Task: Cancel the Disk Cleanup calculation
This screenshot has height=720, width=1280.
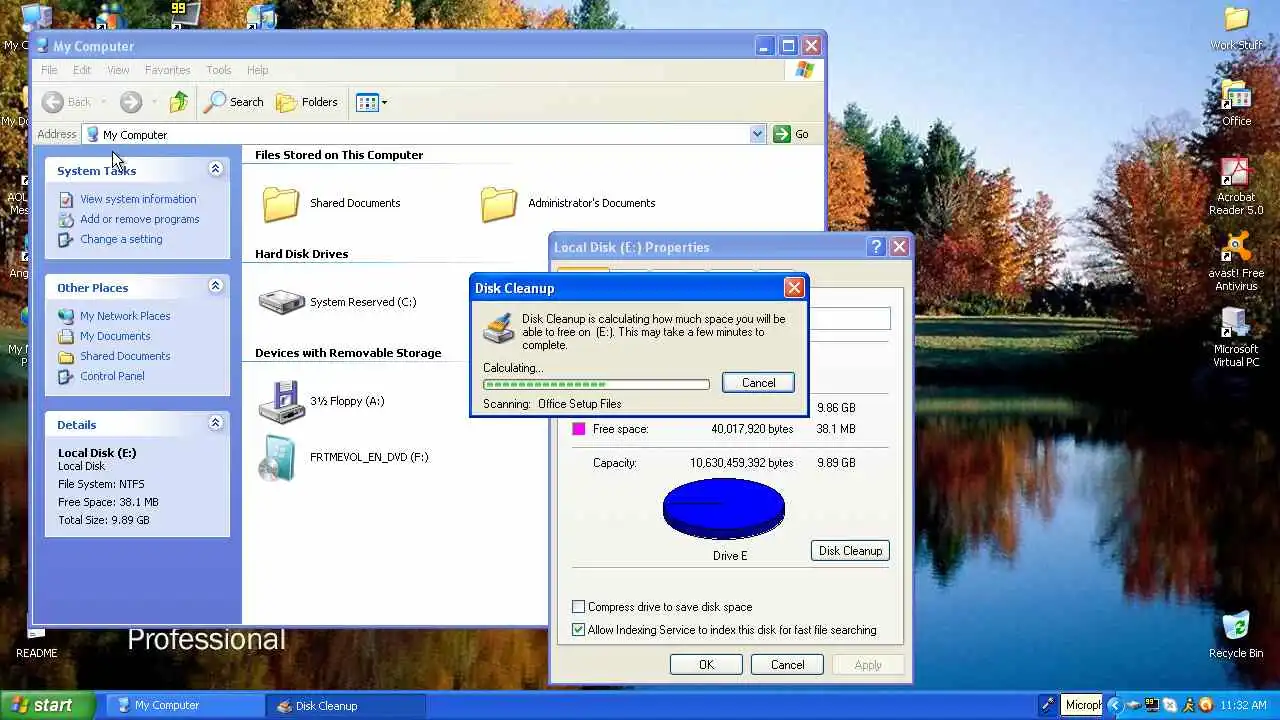Action: (758, 383)
